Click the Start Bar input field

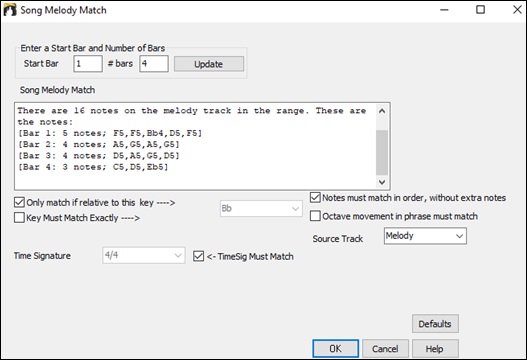(x=88, y=64)
